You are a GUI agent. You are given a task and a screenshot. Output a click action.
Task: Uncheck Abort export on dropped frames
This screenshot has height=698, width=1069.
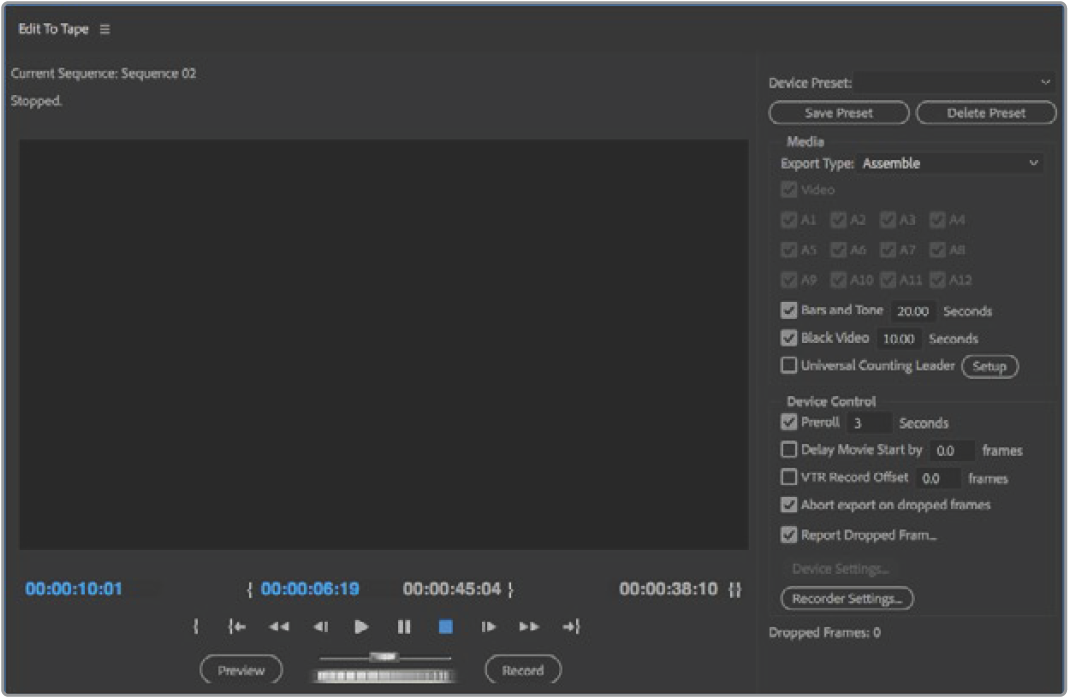tap(789, 505)
